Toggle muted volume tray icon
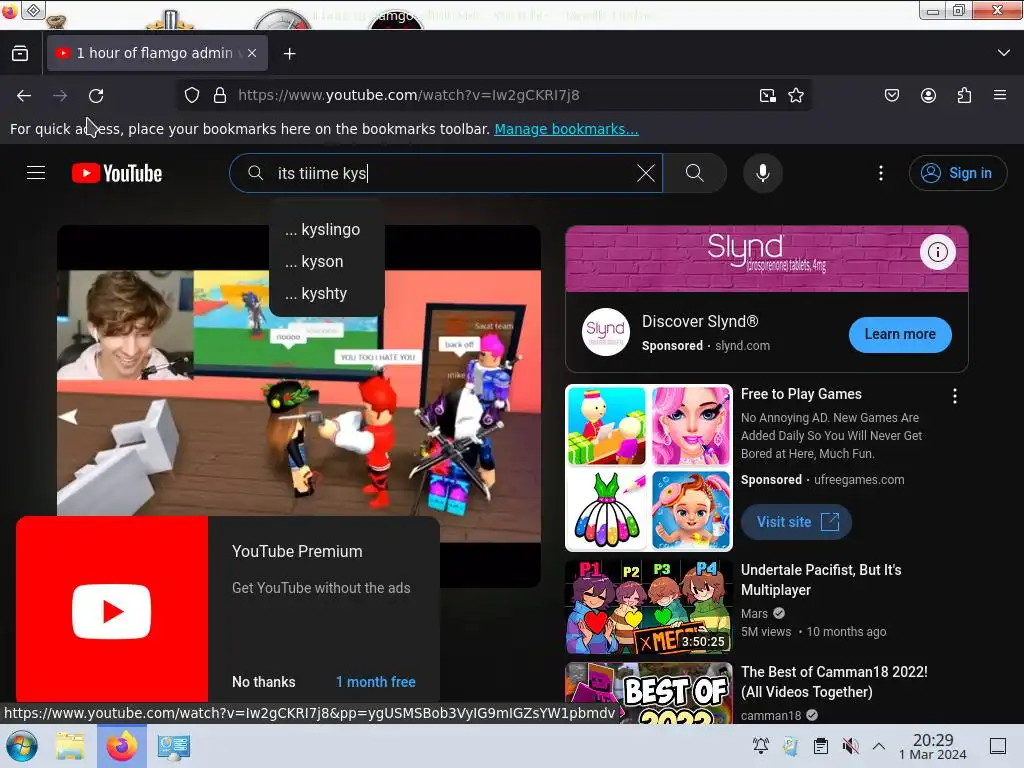Viewport: 1024px width, 768px height. pyautogui.click(x=850, y=746)
